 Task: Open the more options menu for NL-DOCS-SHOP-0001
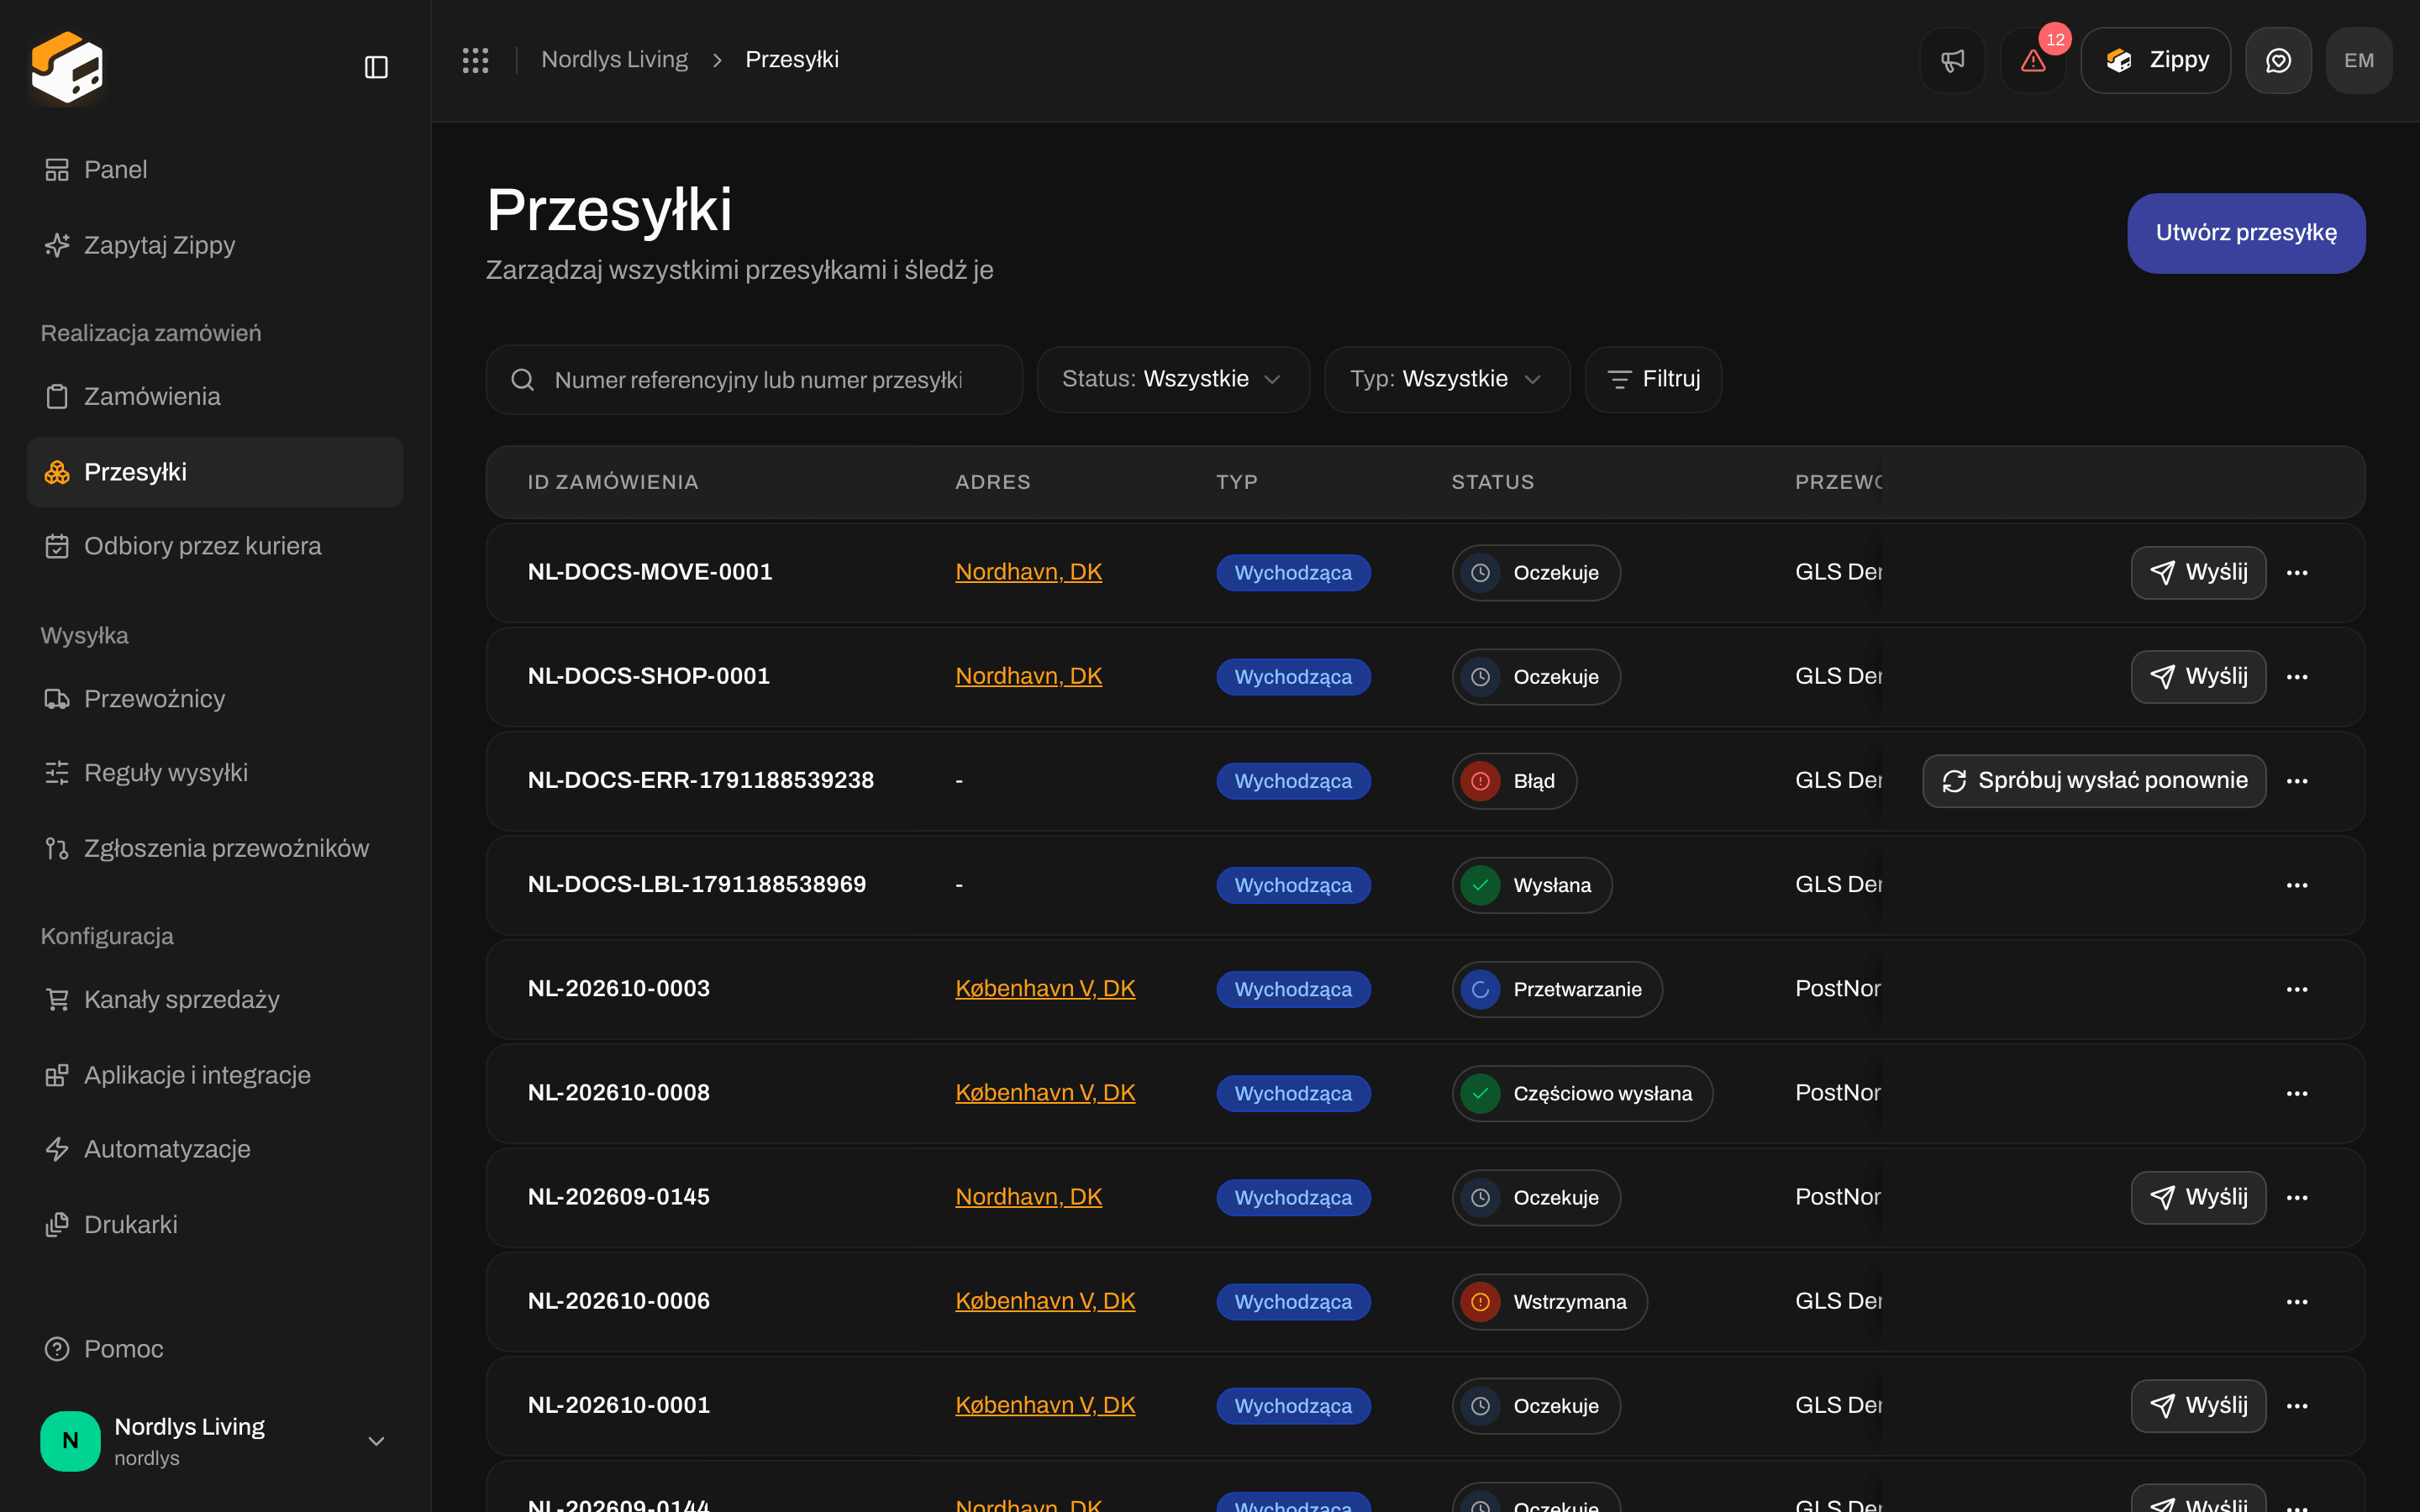pyautogui.click(x=2297, y=677)
